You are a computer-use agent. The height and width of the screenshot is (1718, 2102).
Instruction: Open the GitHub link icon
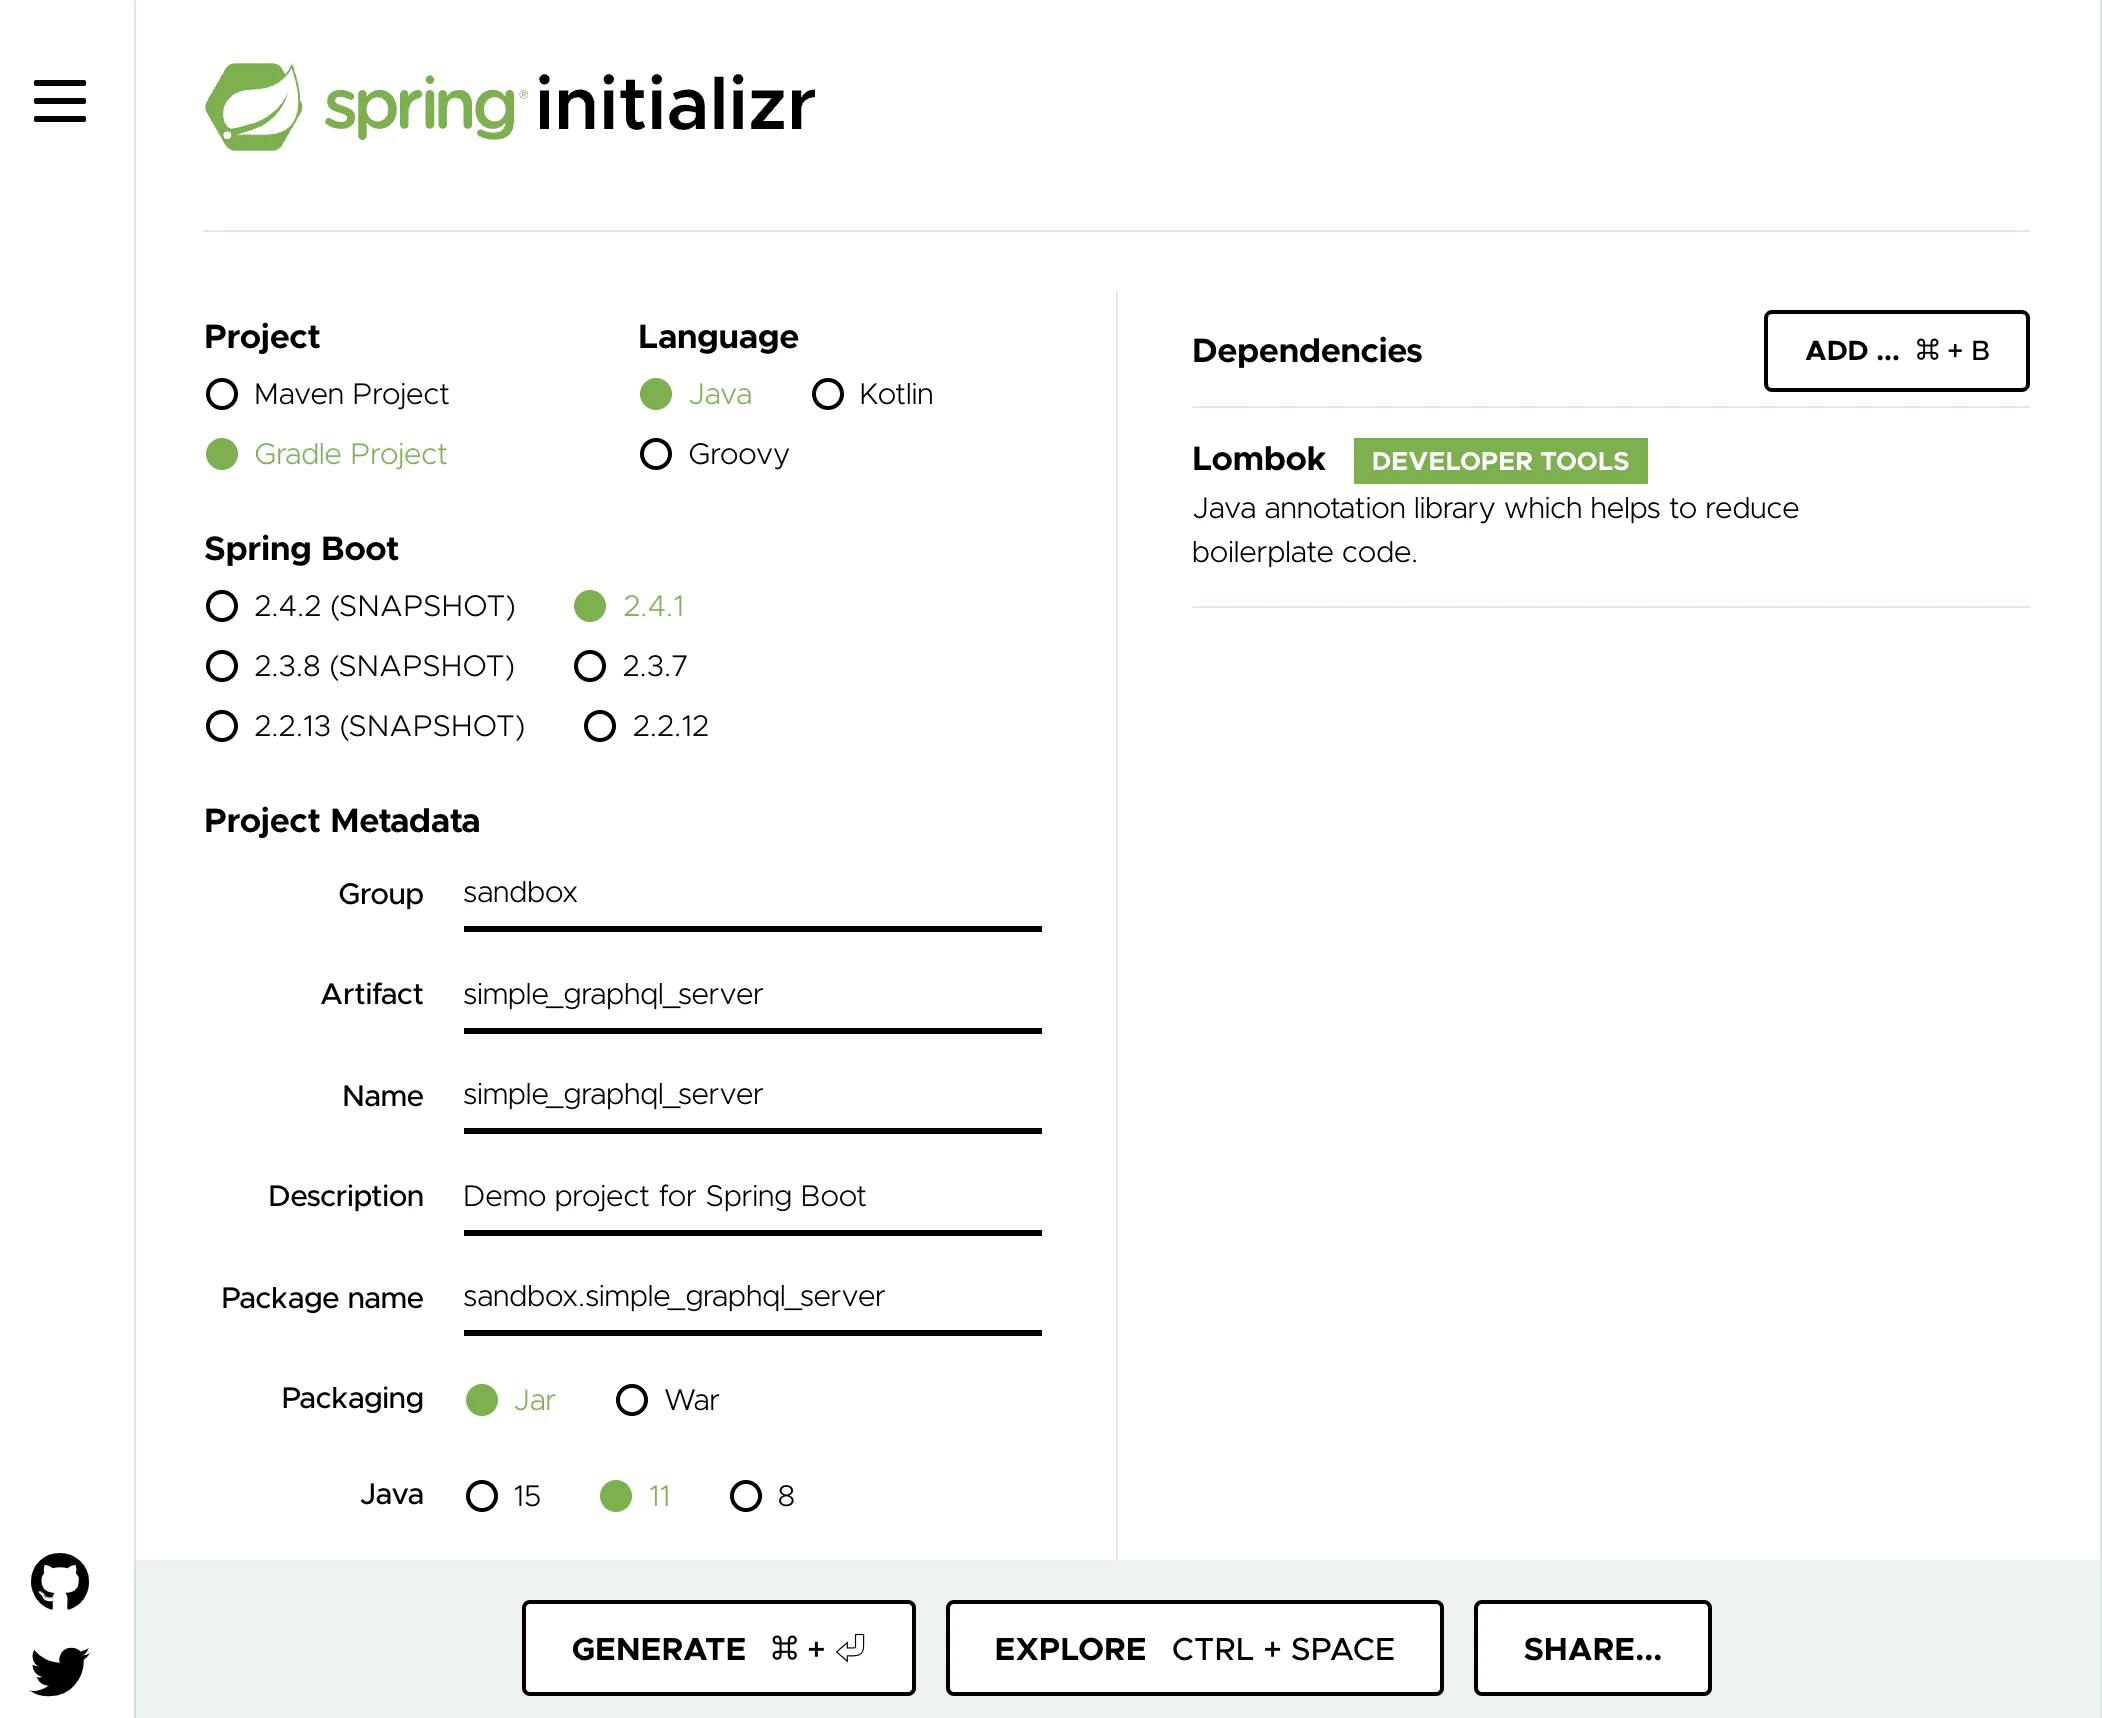click(62, 1580)
